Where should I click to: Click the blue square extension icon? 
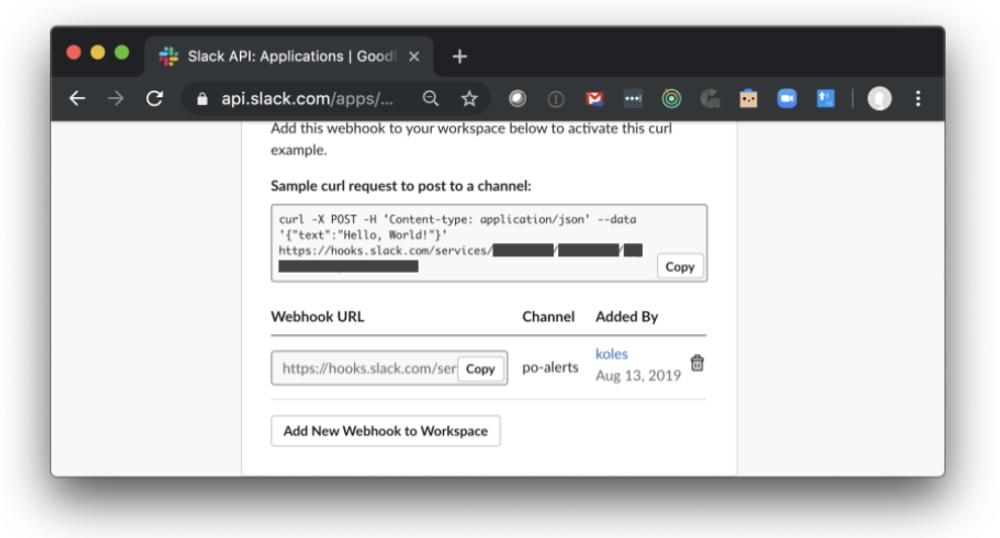825,99
